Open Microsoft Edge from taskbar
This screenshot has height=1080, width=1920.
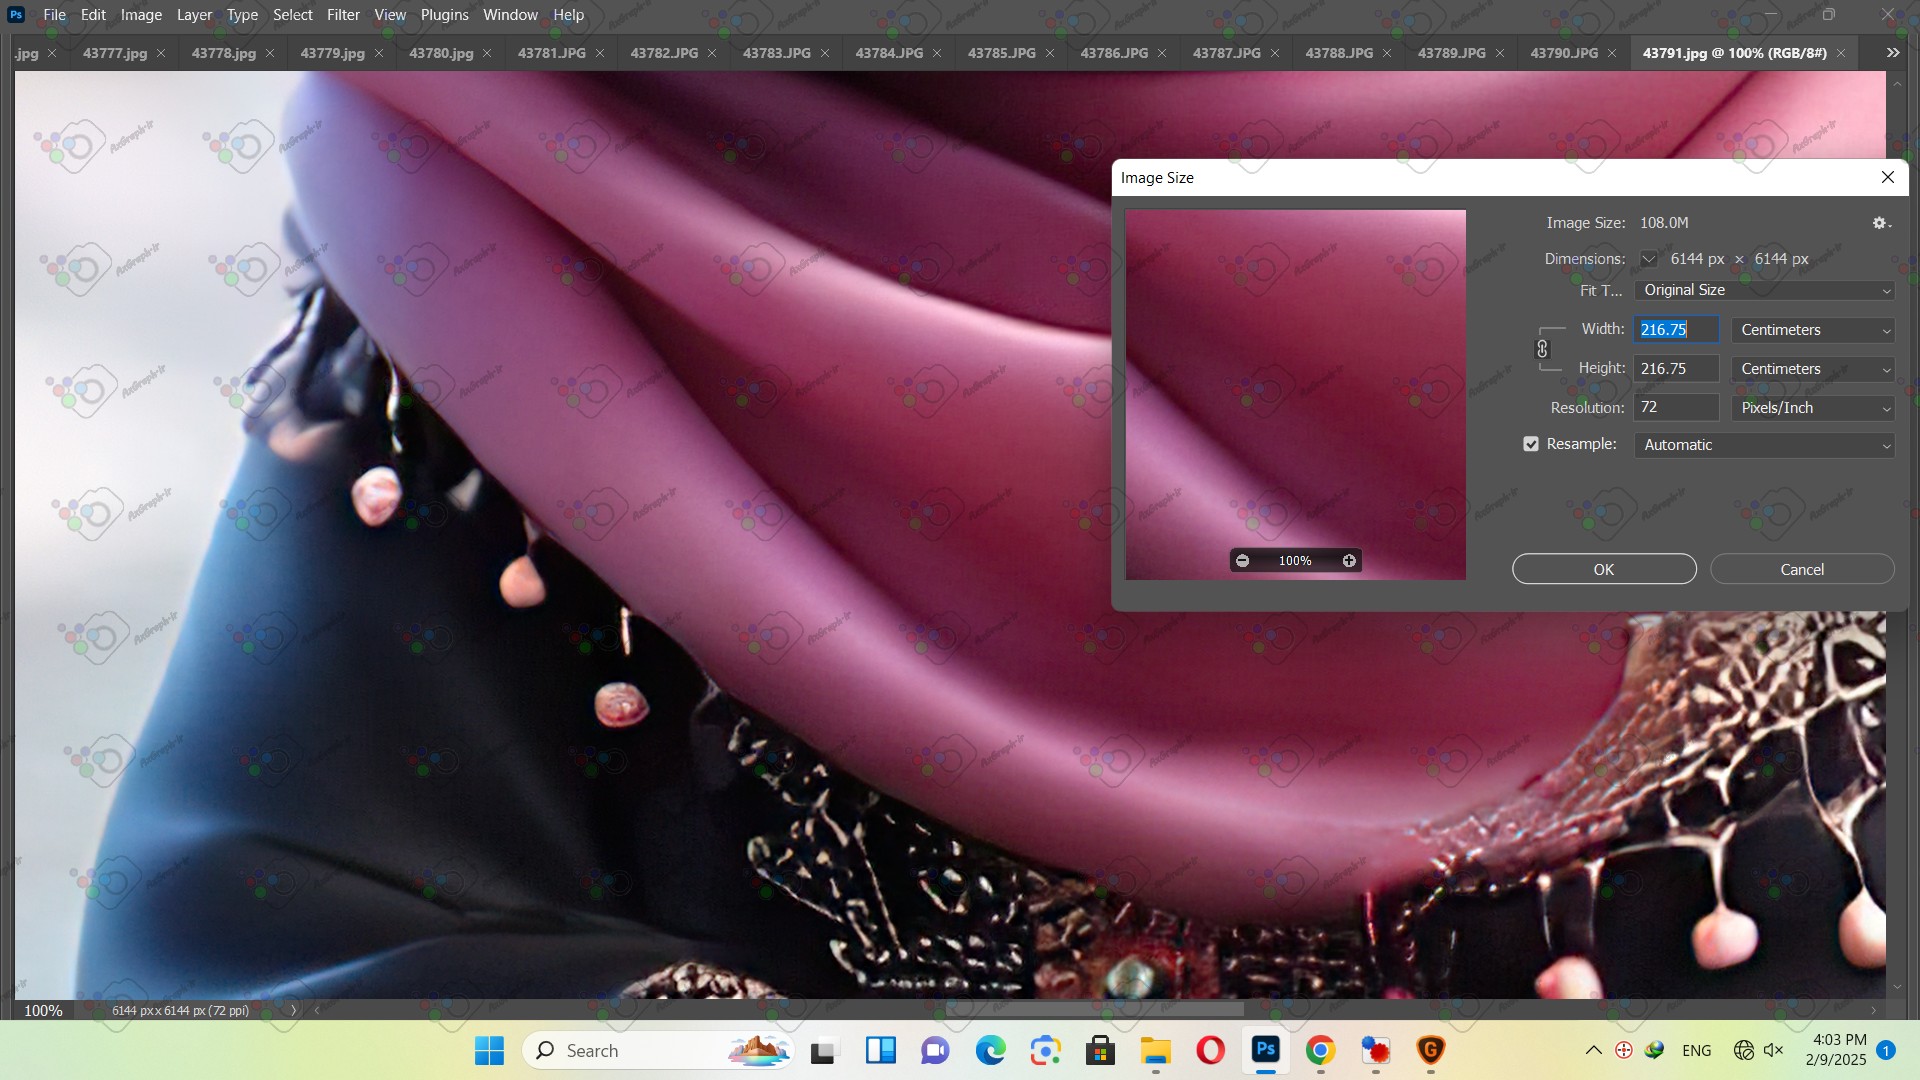pyautogui.click(x=990, y=1051)
